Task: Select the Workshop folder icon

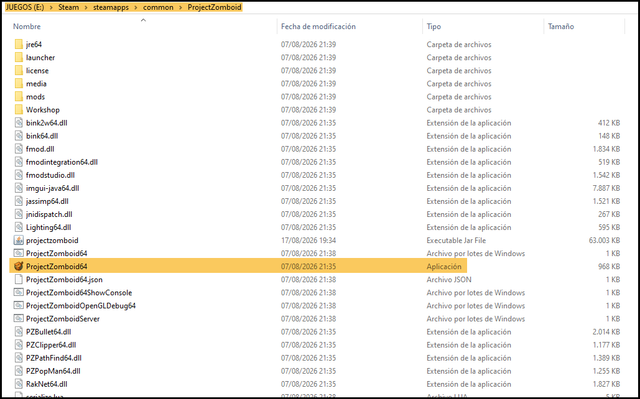Action: click(19, 109)
